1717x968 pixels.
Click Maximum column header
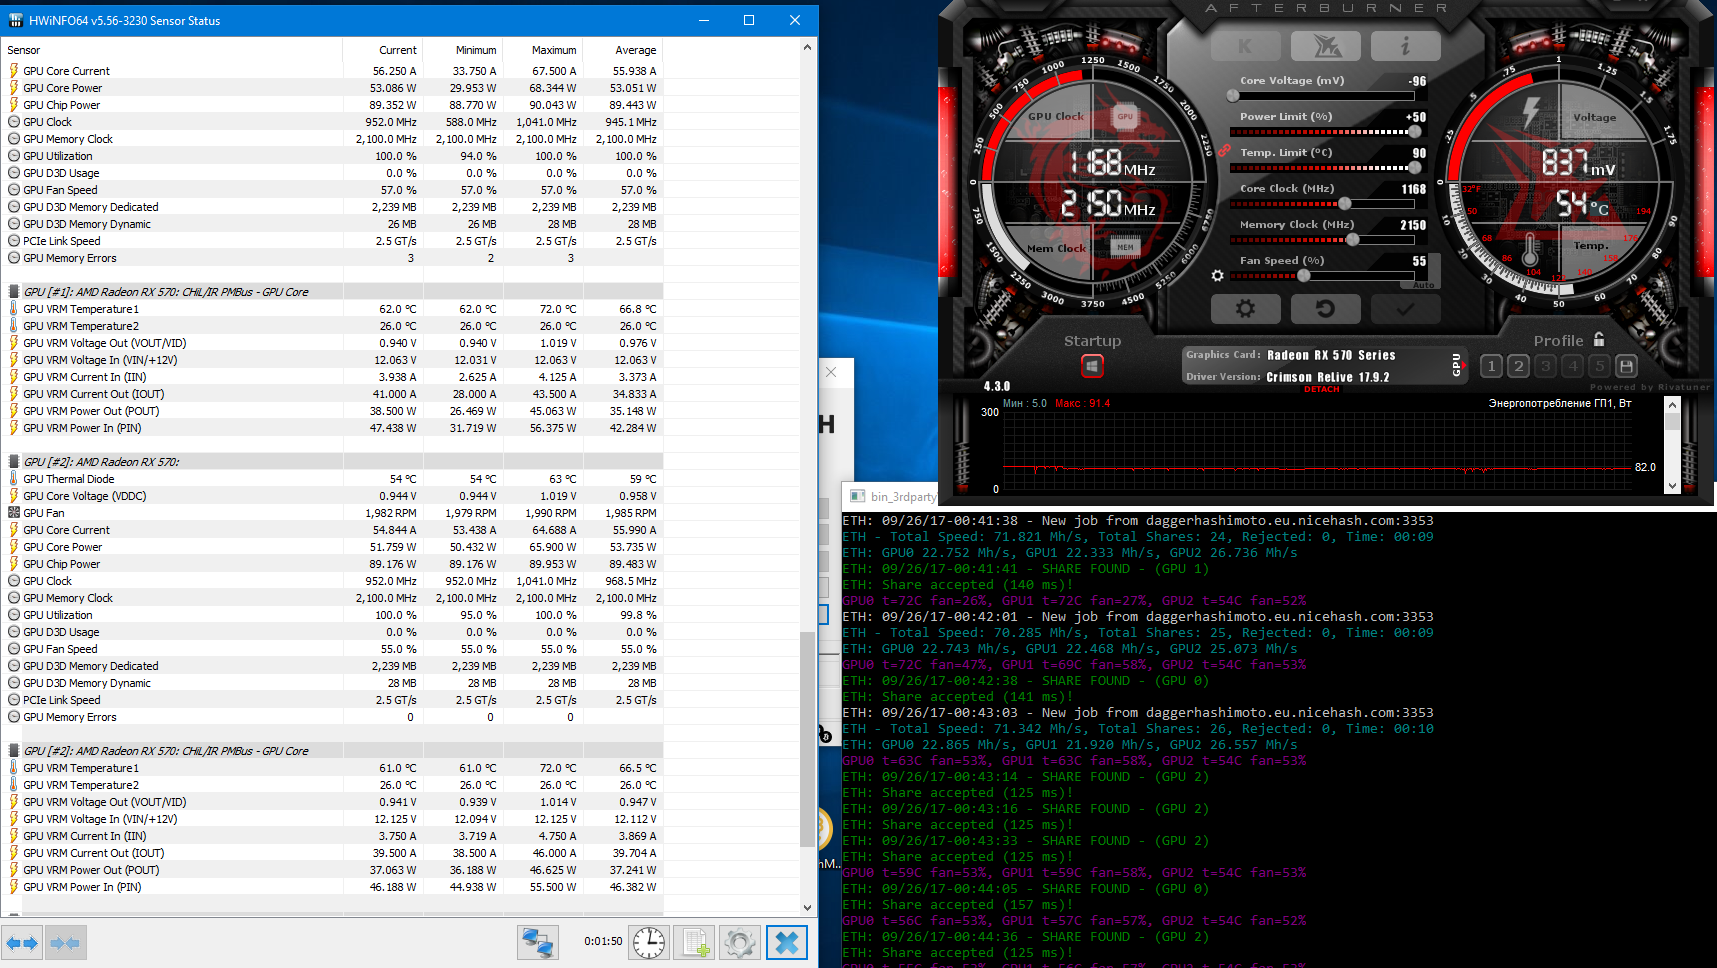[x=542, y=50]
